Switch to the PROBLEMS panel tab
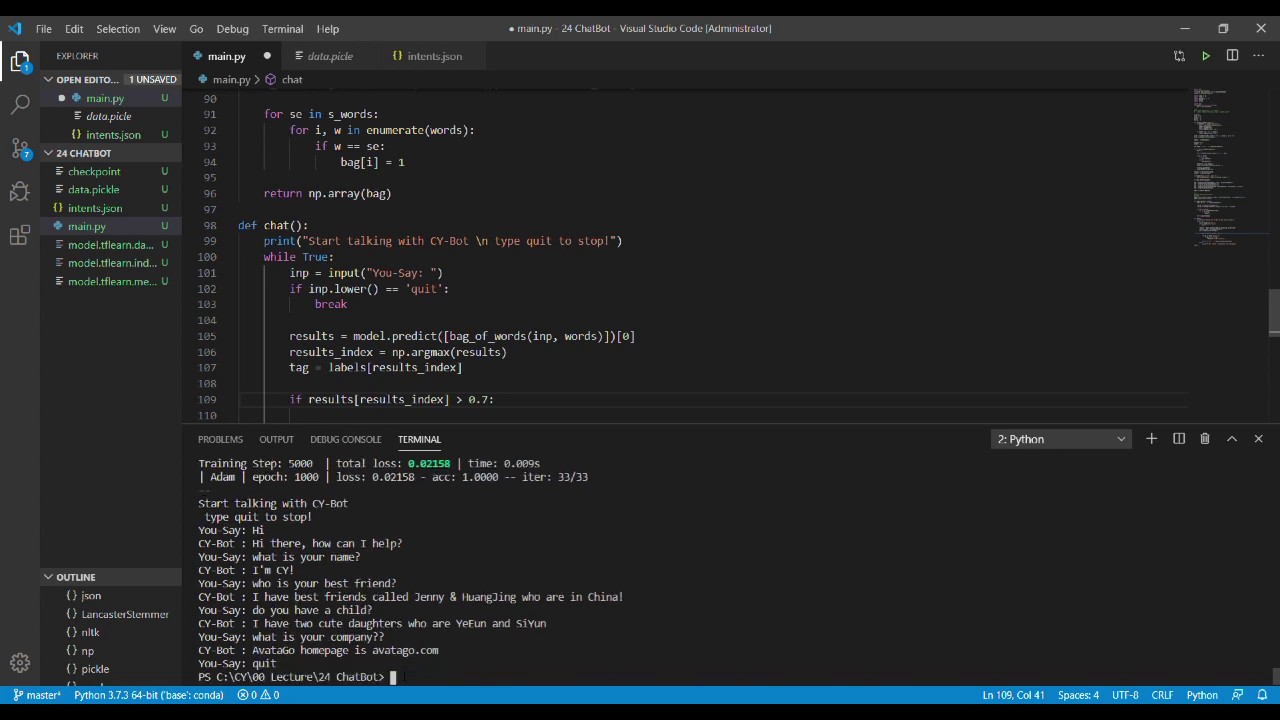Viewport: 1280px width, 720px height. pos(220,439)
